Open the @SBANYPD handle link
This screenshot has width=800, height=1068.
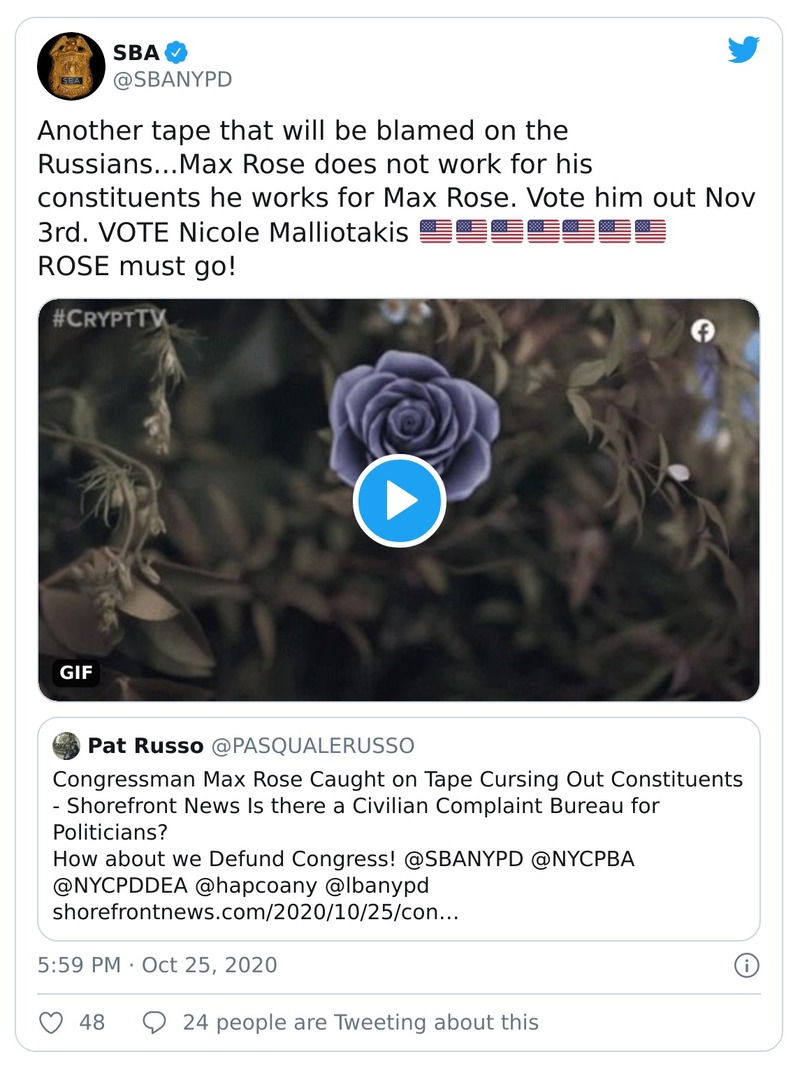(x=172, y=80)
